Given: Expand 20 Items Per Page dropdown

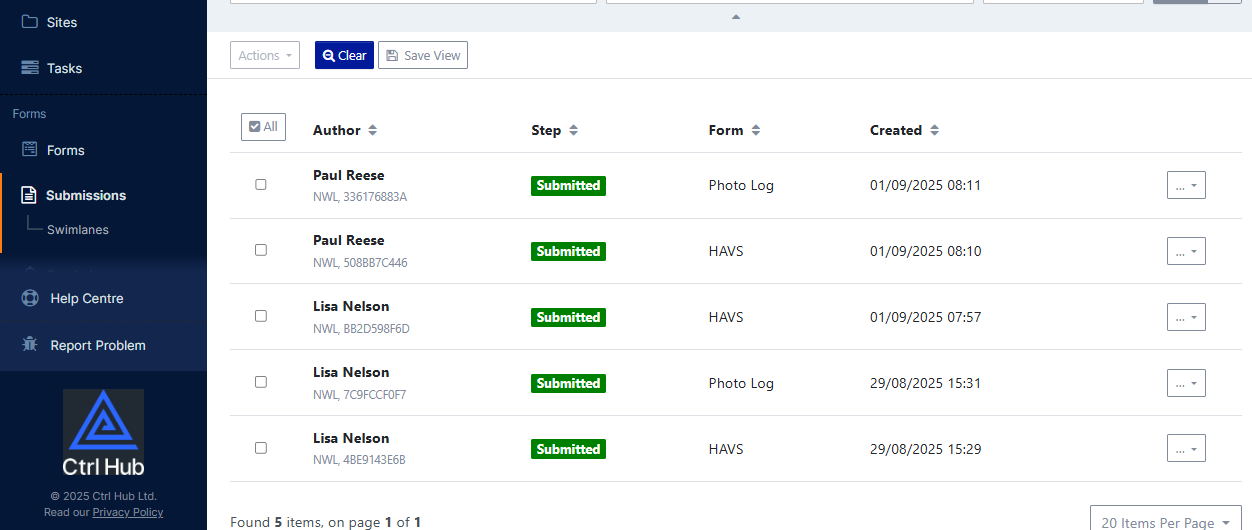Looking at the screenshot, I should pos(1165,520).
